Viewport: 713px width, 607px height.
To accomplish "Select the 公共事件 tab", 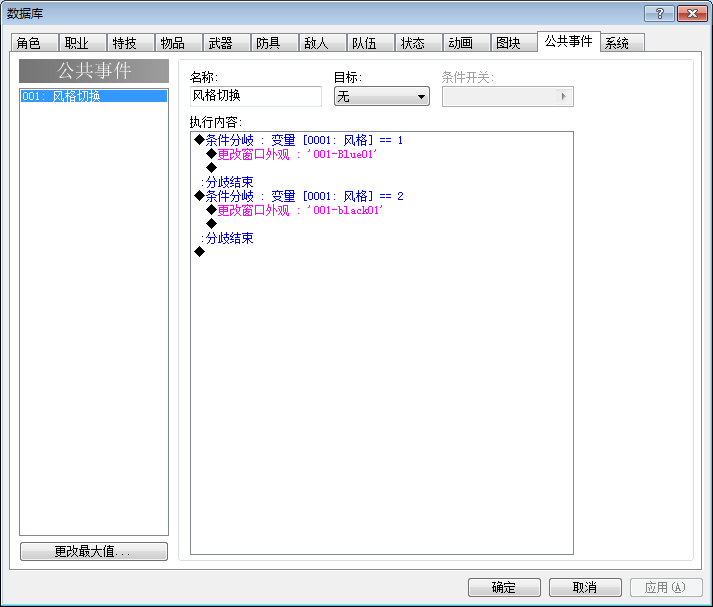I will pos(569,41).
